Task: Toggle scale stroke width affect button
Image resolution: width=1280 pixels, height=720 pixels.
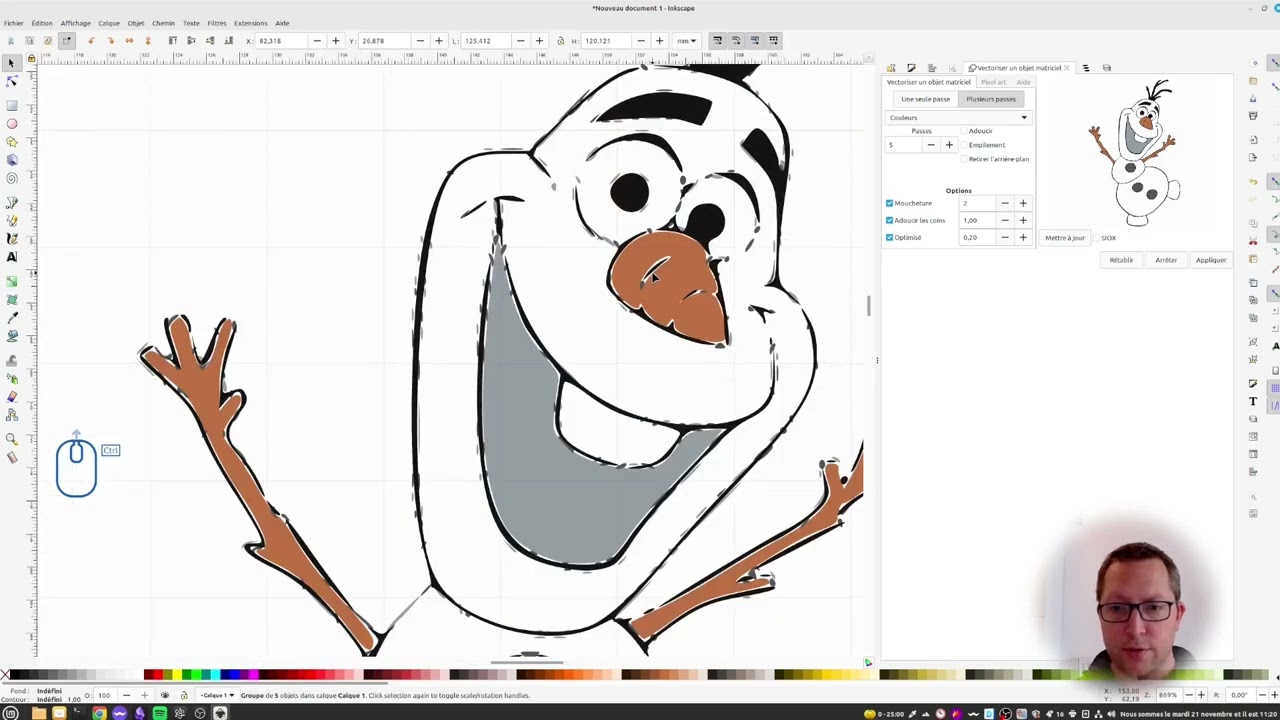Action: (x=717, y=41)
